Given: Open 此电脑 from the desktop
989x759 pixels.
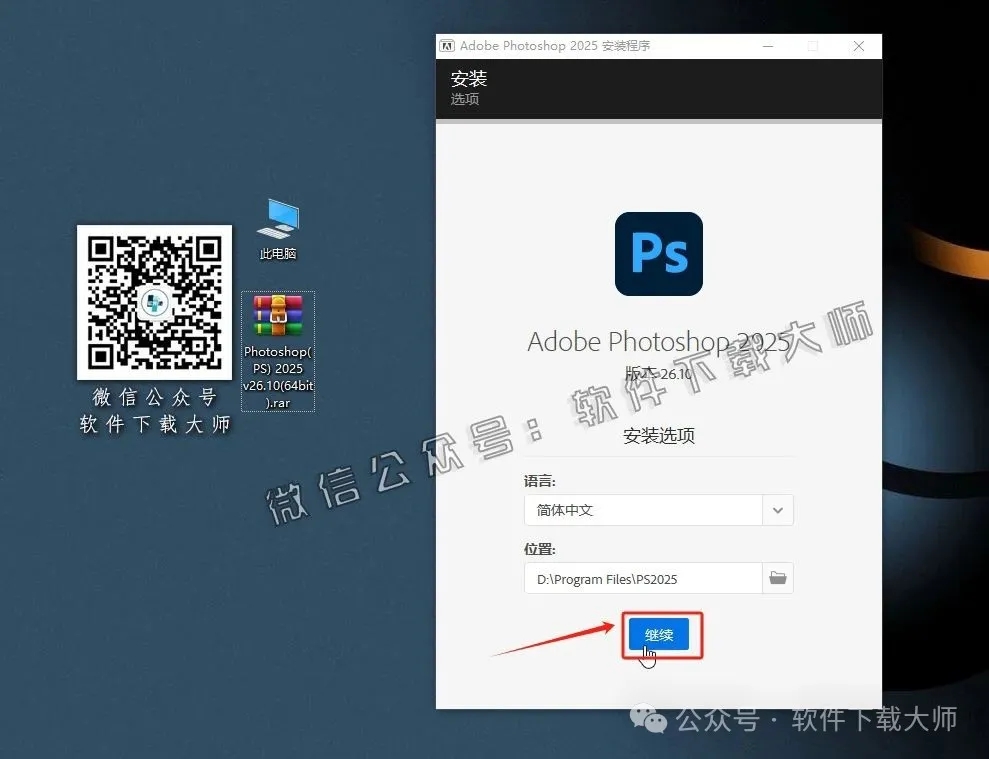Looking at the screenshot, I should tap(277, 218).
